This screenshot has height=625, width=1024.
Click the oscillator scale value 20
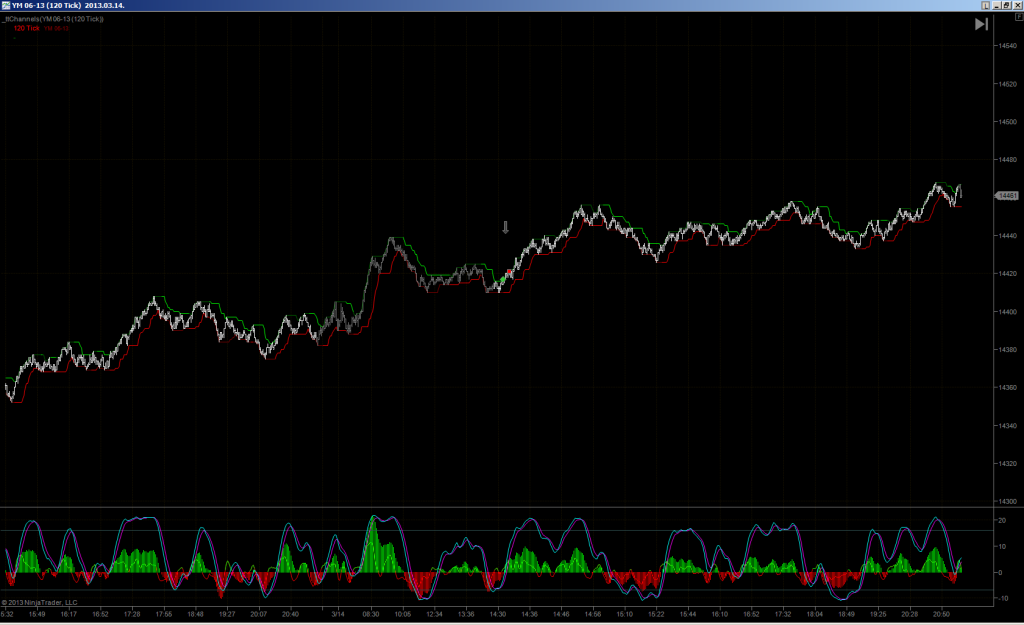[1002, 521]
